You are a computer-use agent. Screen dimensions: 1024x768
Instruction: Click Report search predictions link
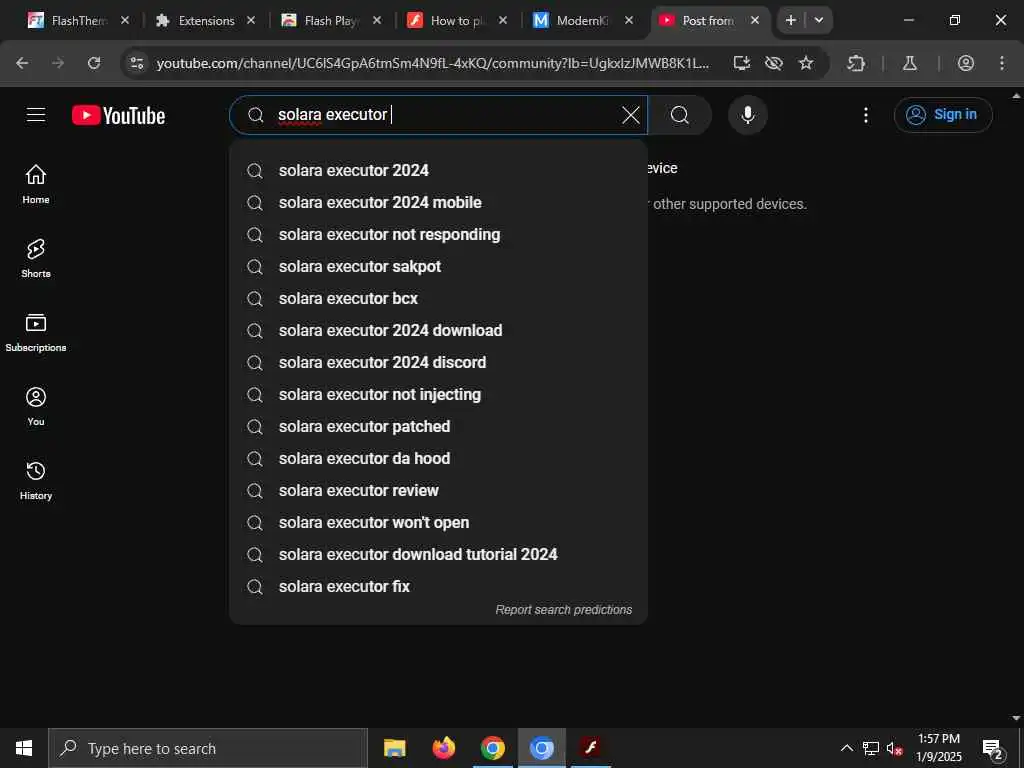tap(564, 610)
